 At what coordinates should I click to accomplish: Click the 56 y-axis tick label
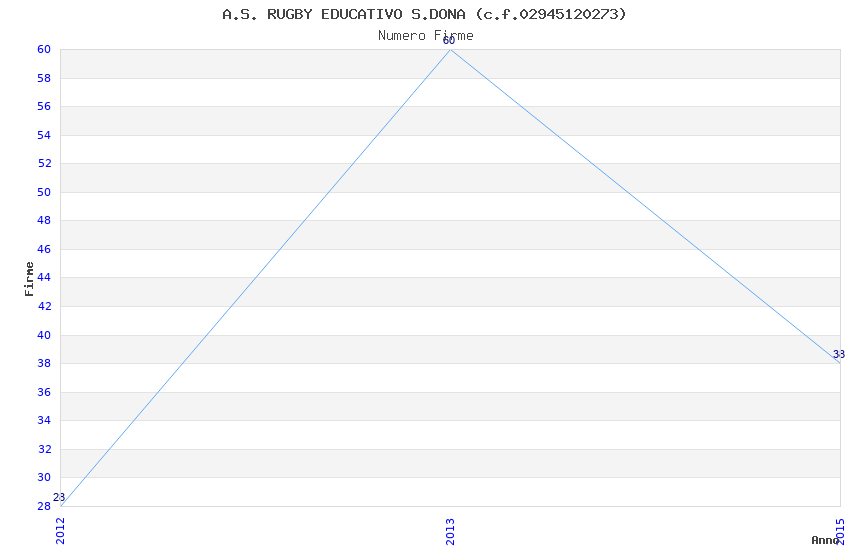[x=44, y=106]
